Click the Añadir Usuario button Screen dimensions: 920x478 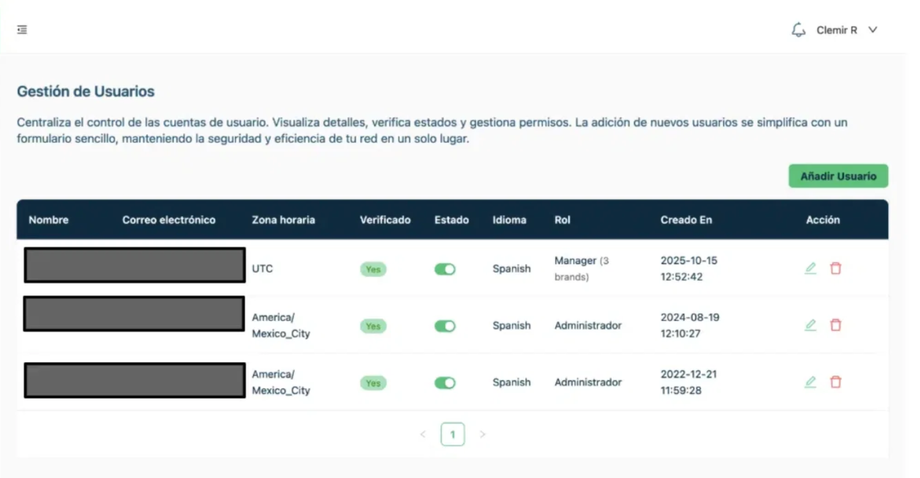tap(838, 176)
